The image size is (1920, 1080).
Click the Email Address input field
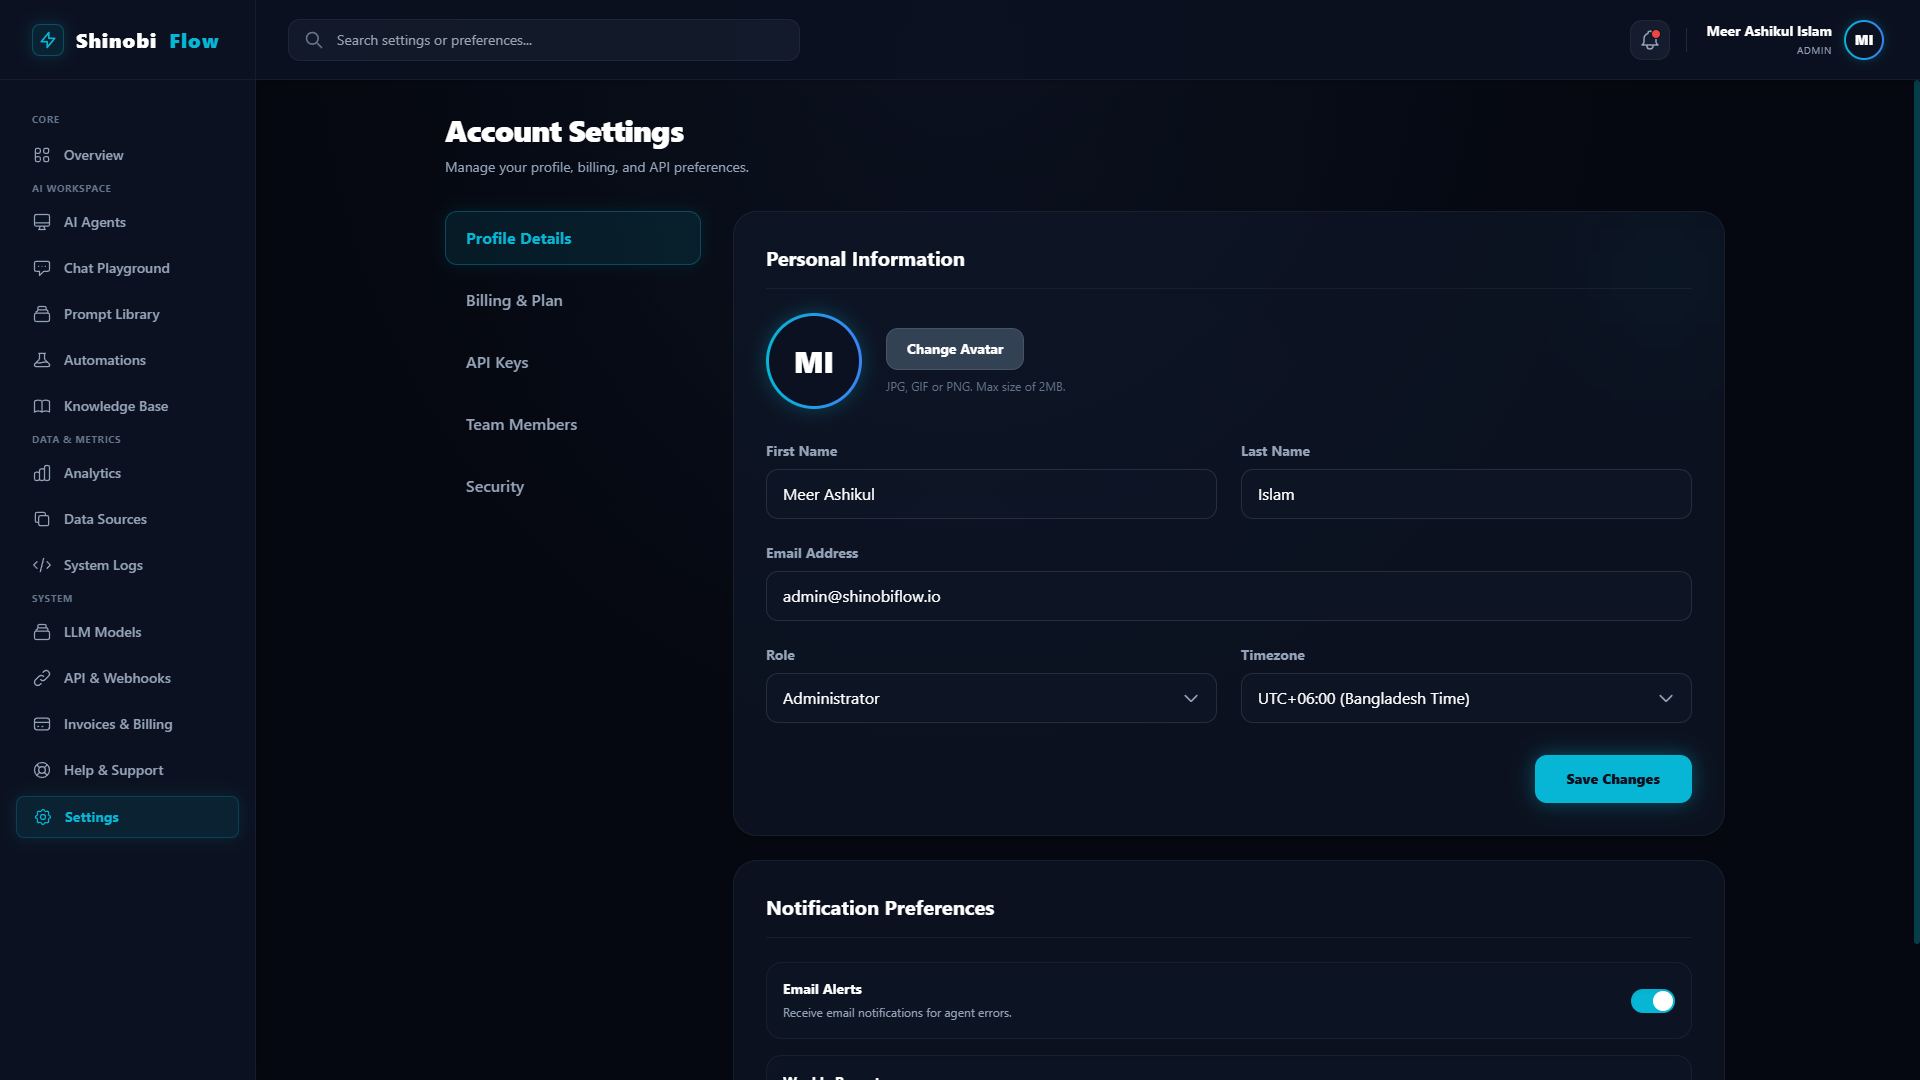(1229, 596)
